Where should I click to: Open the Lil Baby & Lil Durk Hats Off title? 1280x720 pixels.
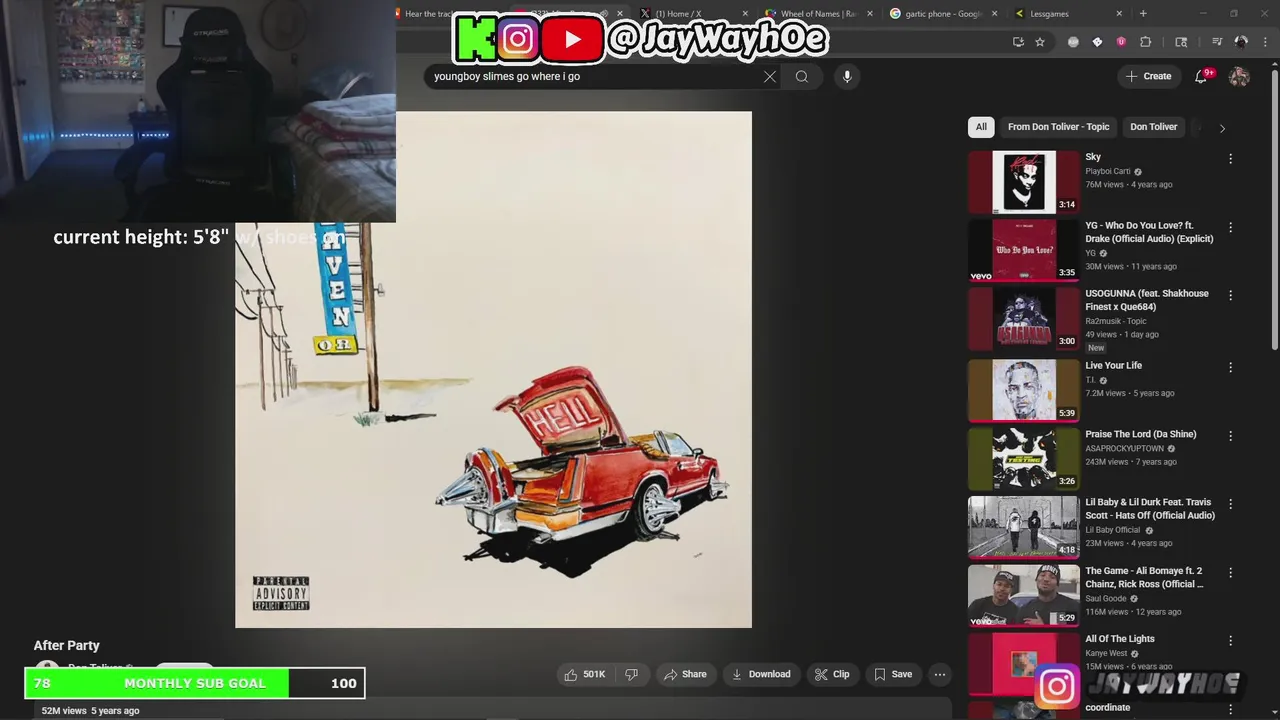[1150, 509]
